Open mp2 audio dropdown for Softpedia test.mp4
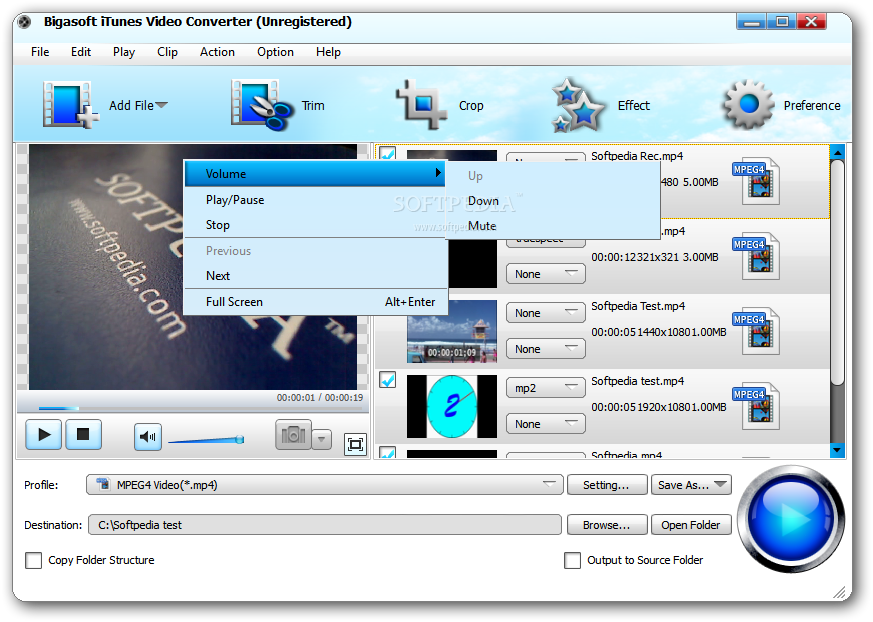873x622 pixels. (546, 388)
